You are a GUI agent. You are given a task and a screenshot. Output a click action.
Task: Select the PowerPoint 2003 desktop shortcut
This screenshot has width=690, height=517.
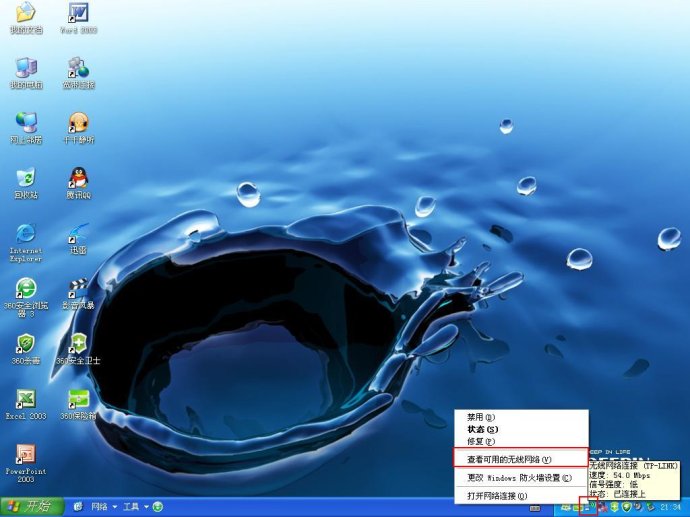[x=26, y=463]
